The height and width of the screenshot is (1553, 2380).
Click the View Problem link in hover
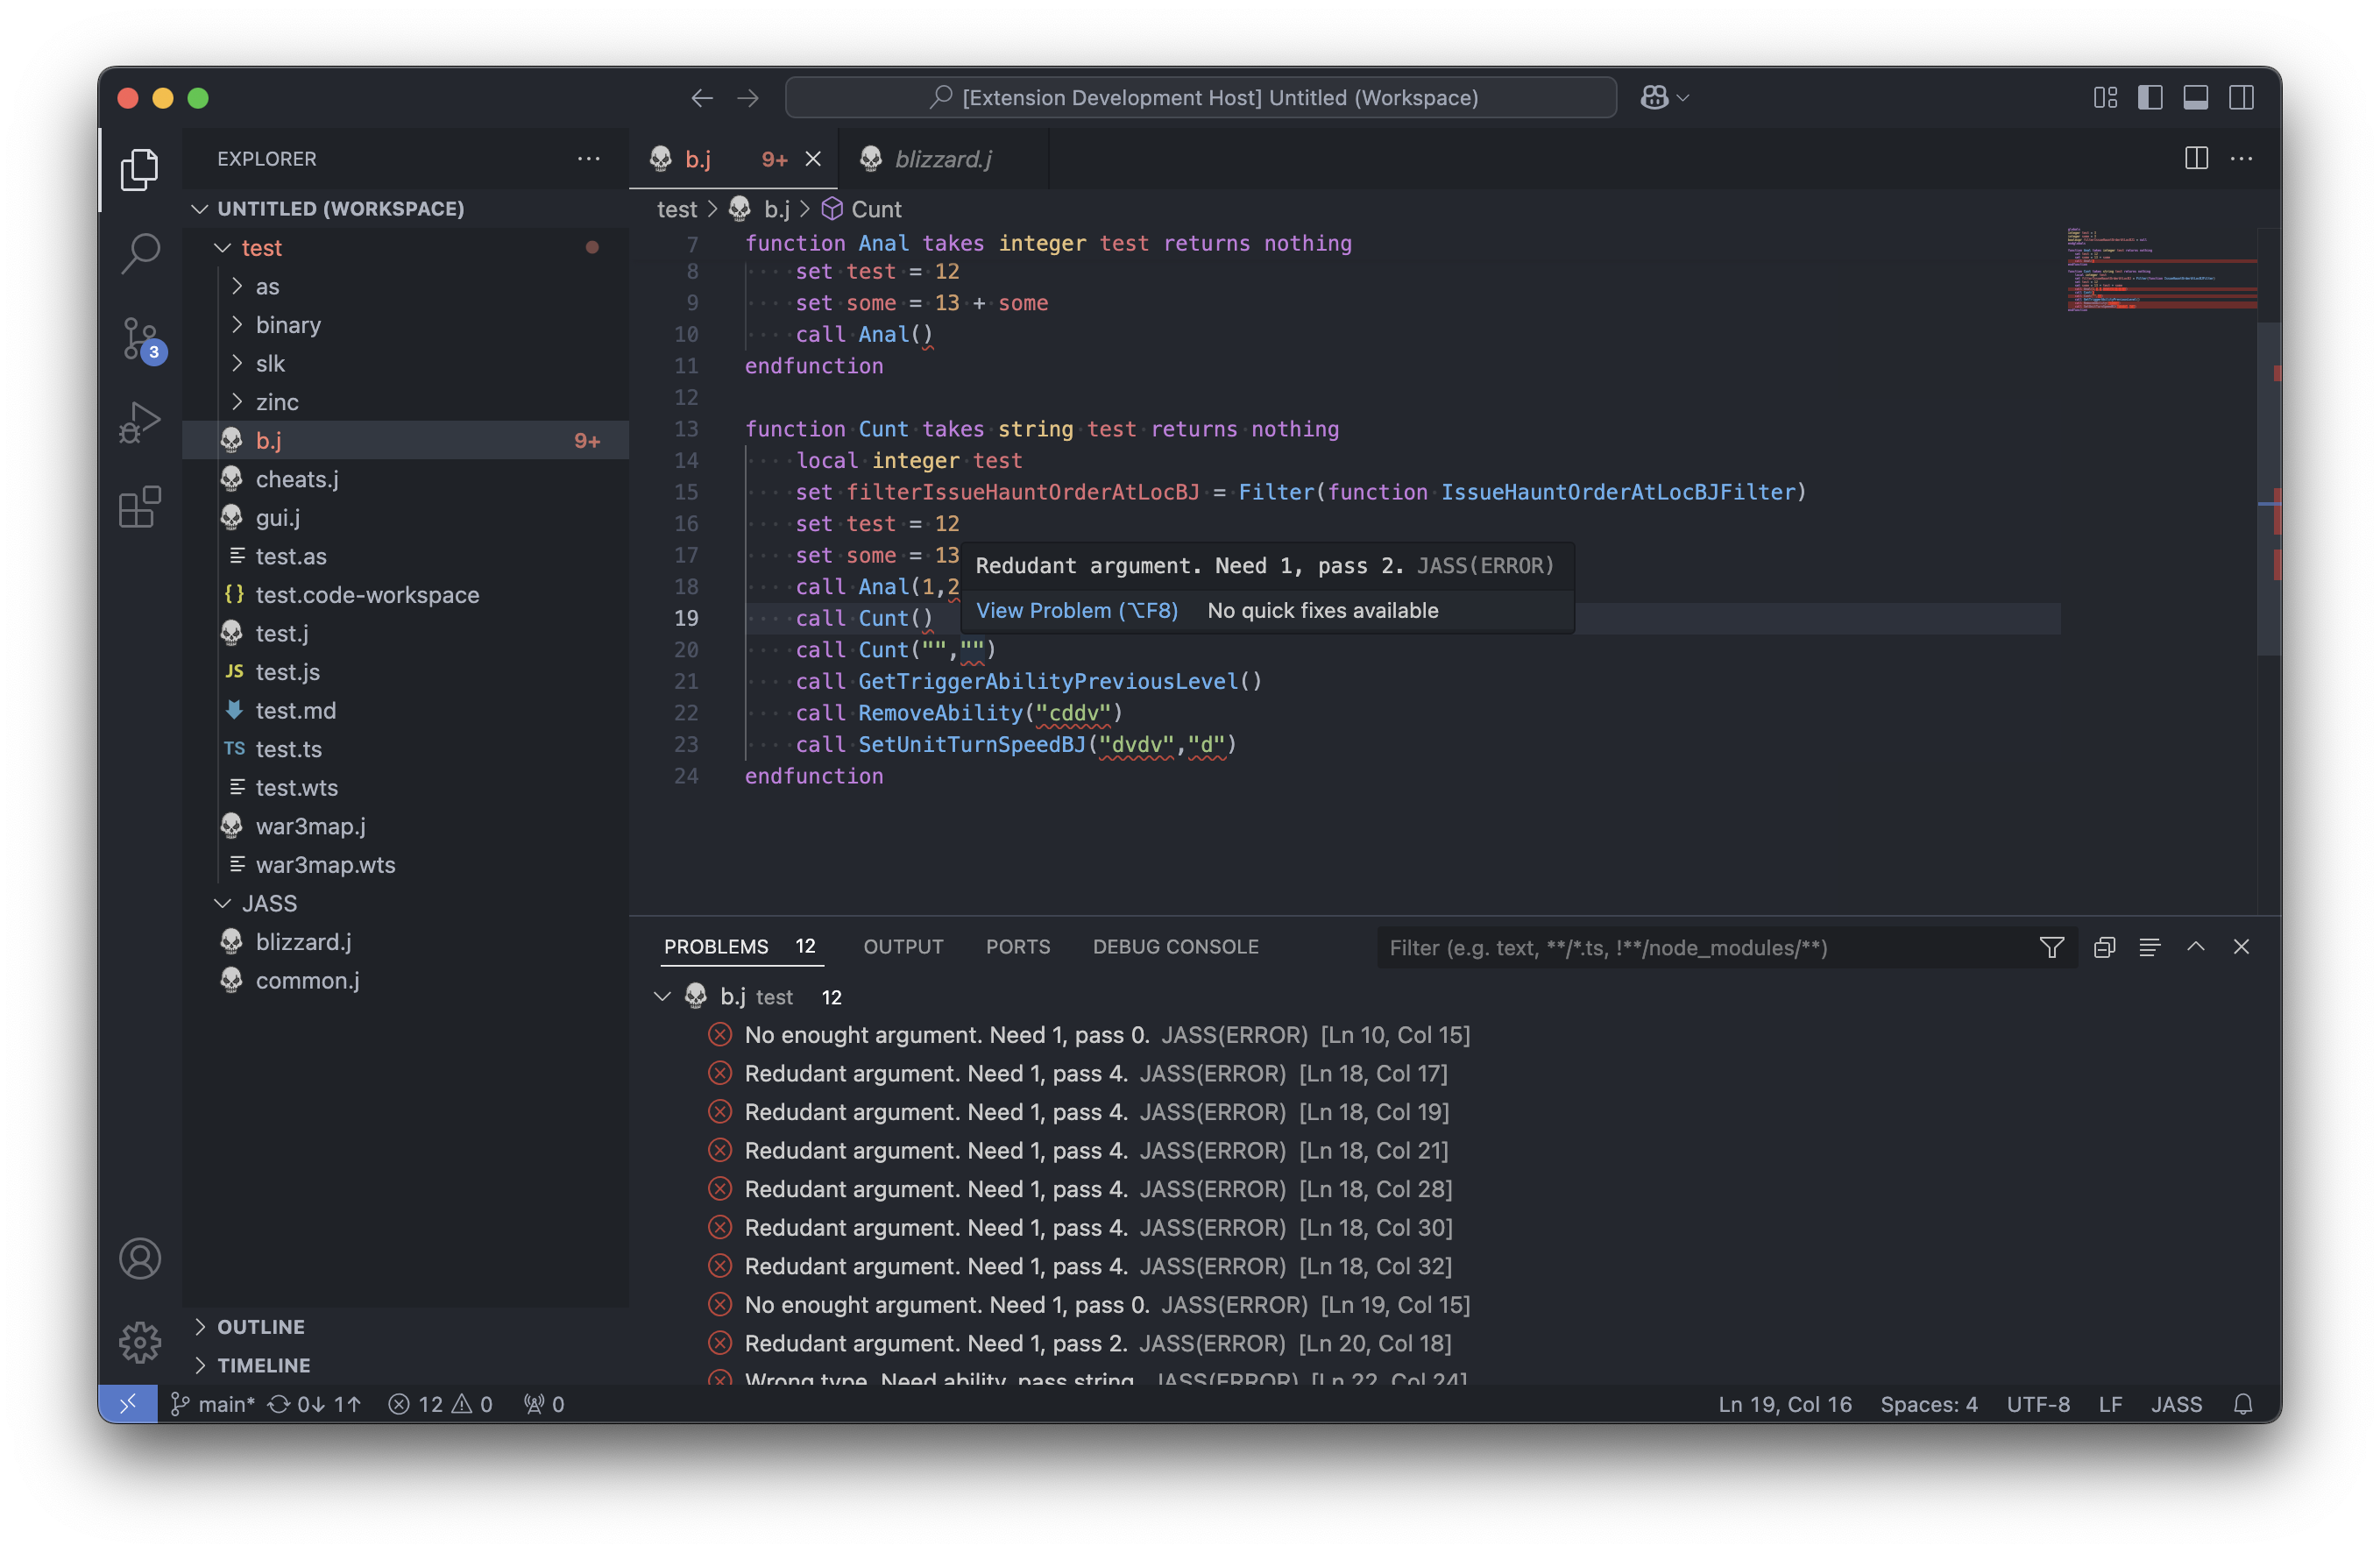pos(1076,611)
